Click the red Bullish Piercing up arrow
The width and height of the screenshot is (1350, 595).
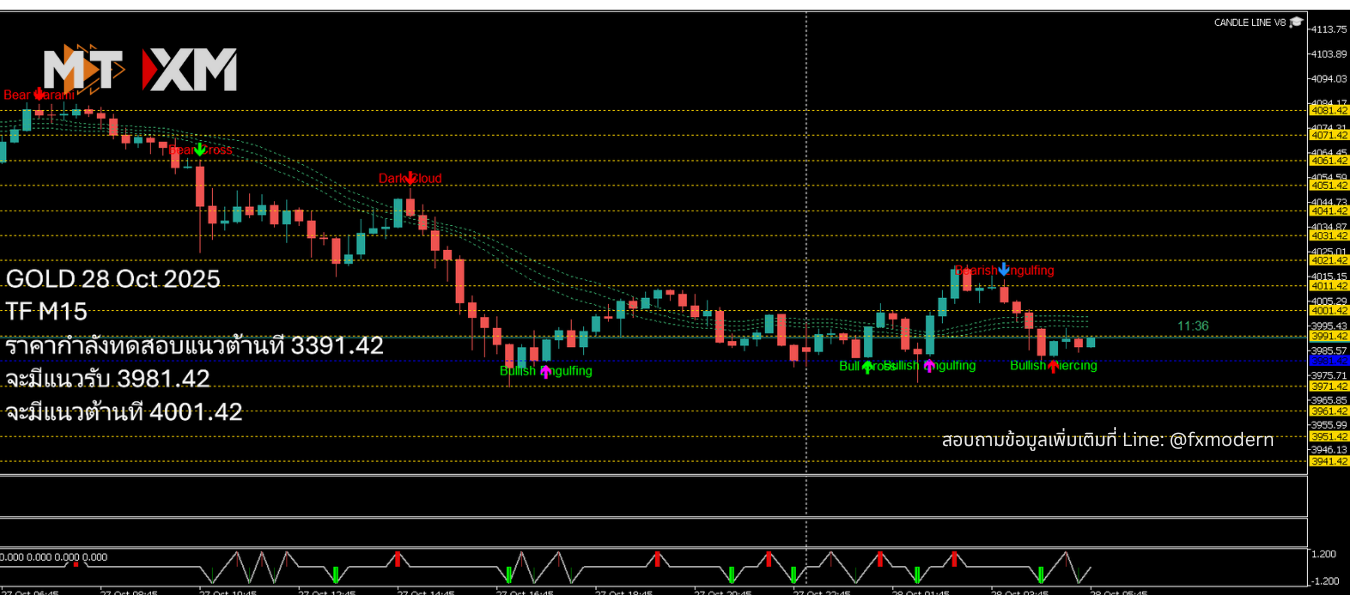[x=1053, y=366]
